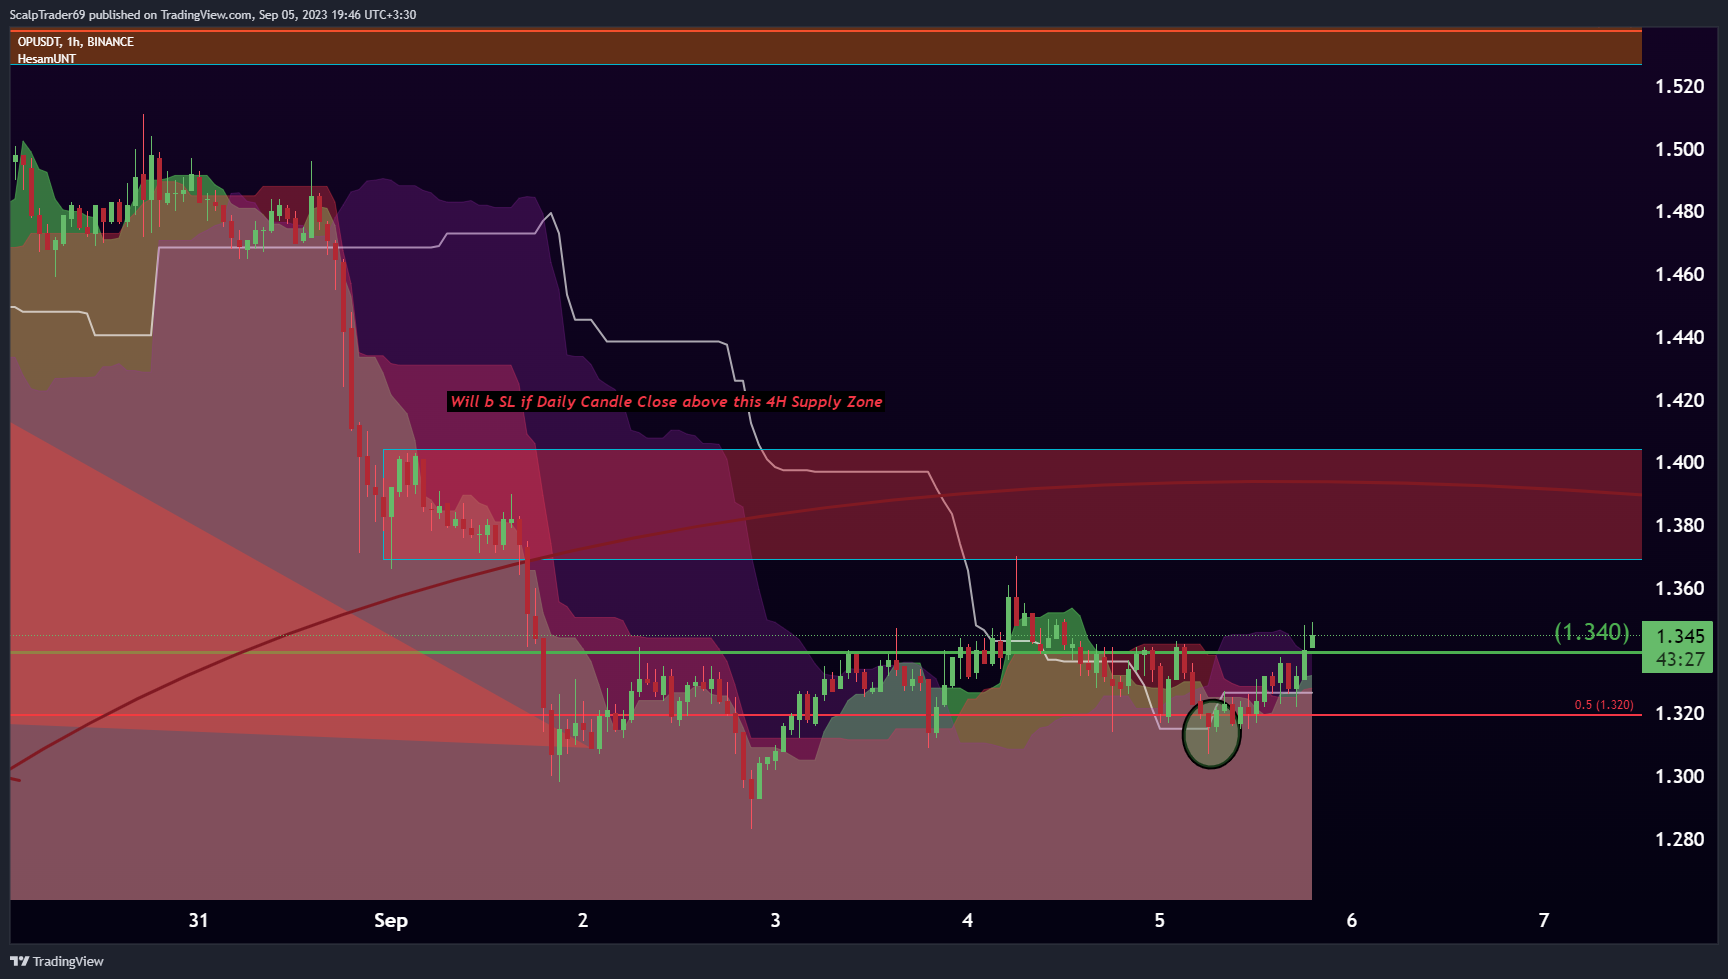Click the 3 date label on time axis

point(775,921)
